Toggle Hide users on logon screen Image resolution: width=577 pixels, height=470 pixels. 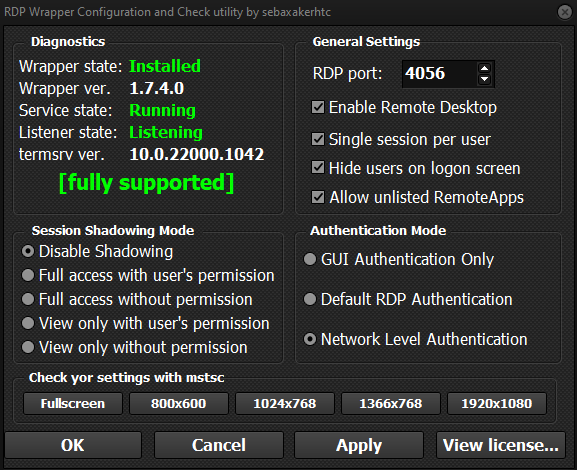coord(318,168)
